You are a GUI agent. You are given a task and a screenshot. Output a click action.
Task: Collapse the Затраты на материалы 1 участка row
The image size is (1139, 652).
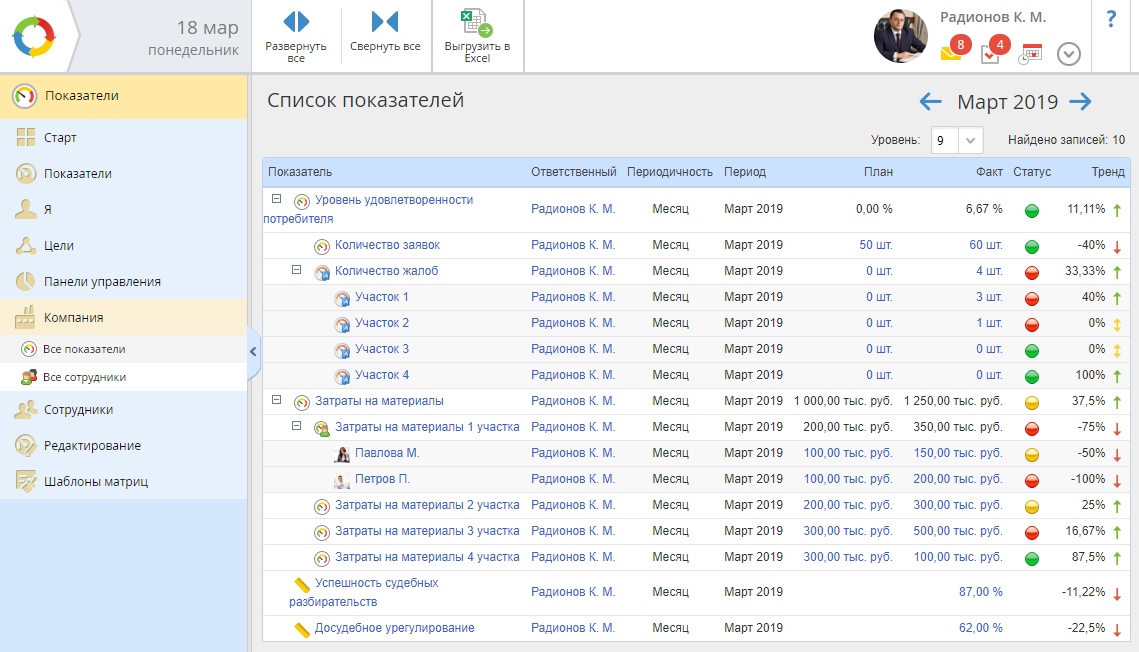[x=296, y=426]
